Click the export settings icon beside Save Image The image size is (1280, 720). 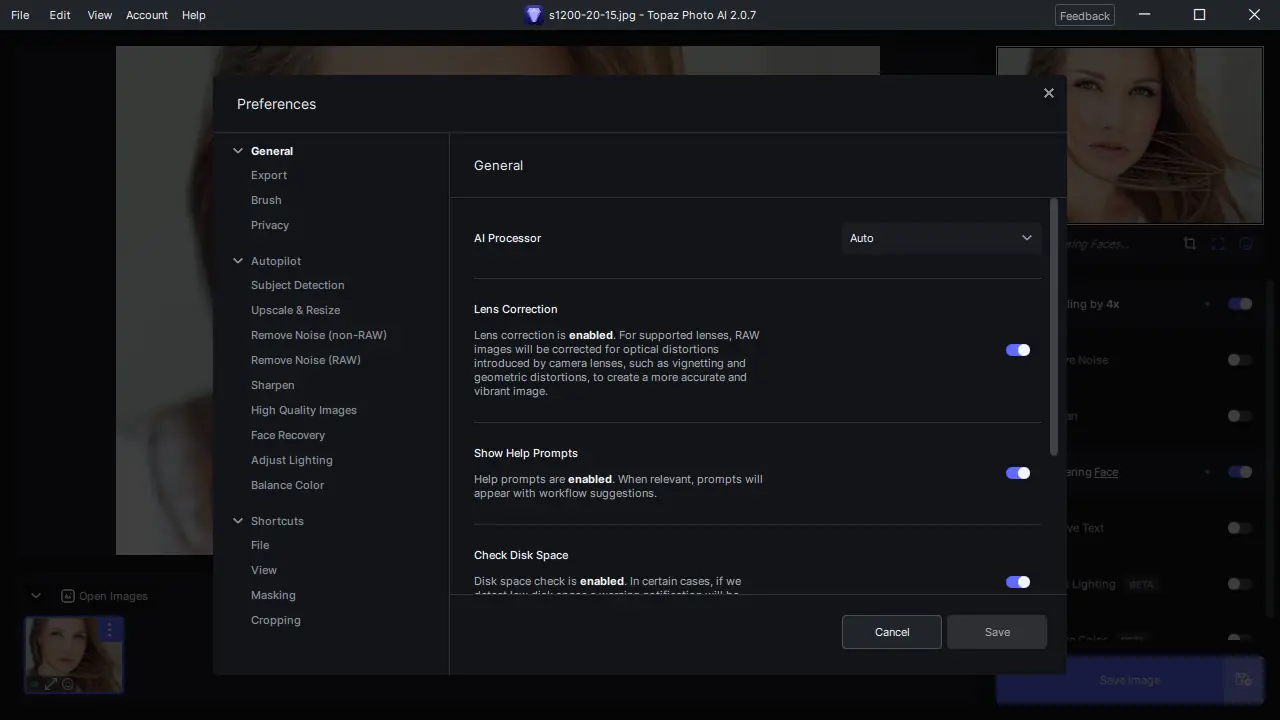coord(1243,680)
